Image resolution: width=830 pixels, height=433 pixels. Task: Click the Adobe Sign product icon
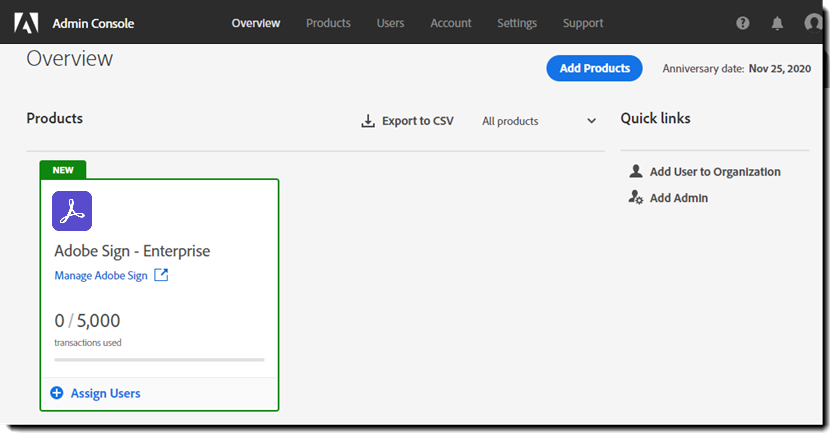click(72, 211)
